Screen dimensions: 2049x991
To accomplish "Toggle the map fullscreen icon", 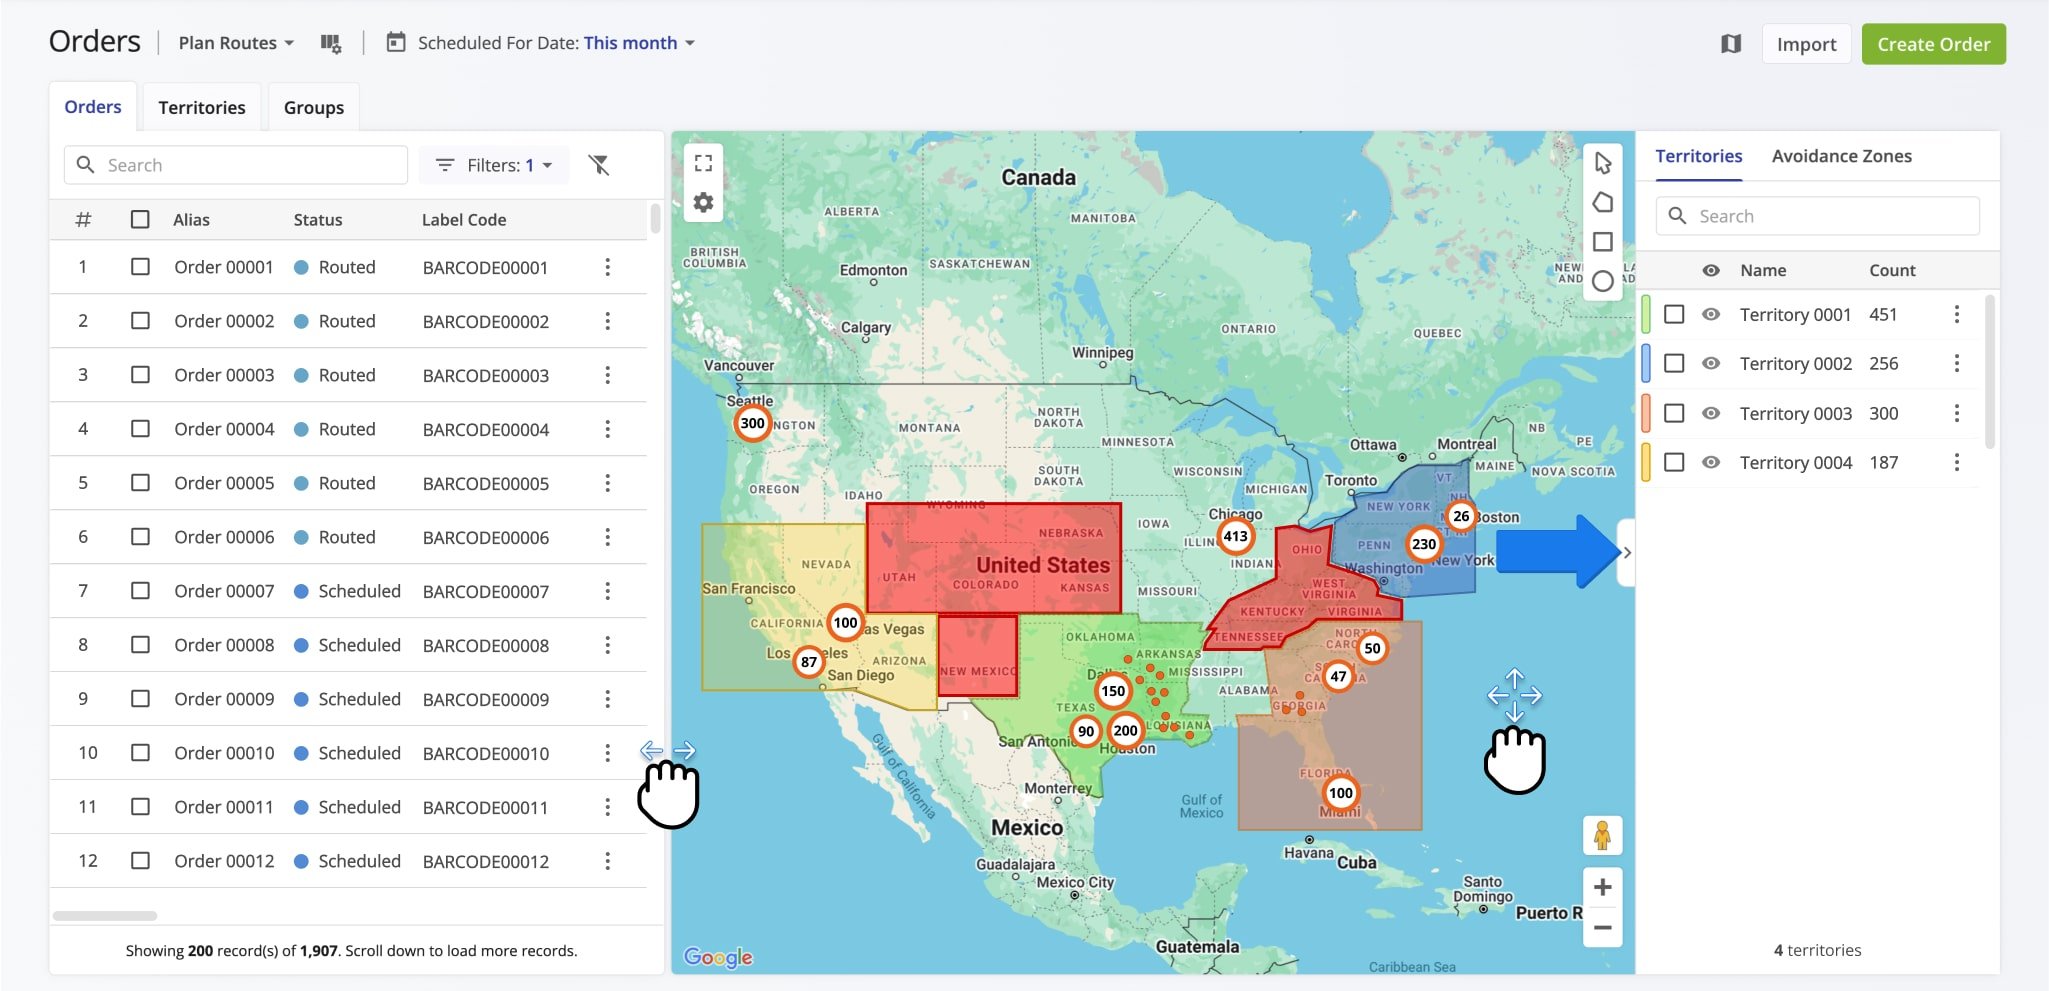I will (704, 163).
